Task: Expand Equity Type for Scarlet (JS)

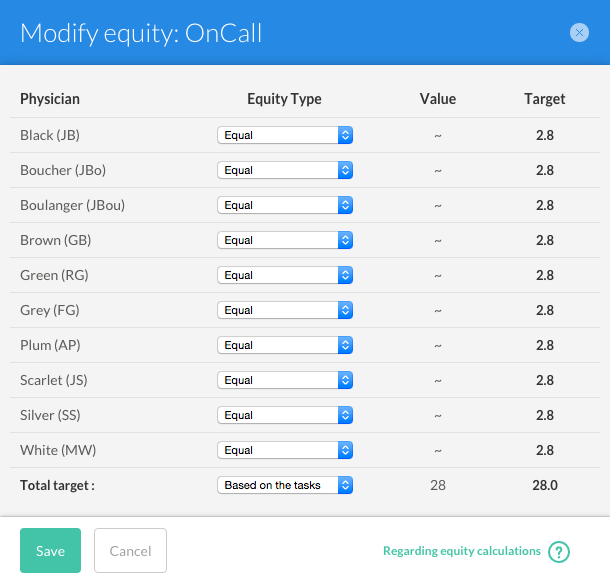Action: pos(285,380)
